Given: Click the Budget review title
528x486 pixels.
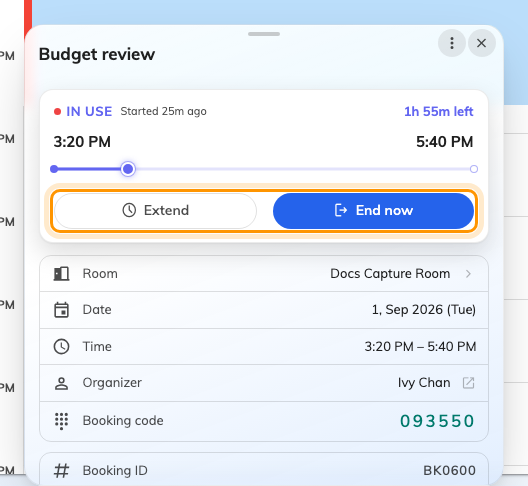Looking at the screenshot, I should (97, 54).
